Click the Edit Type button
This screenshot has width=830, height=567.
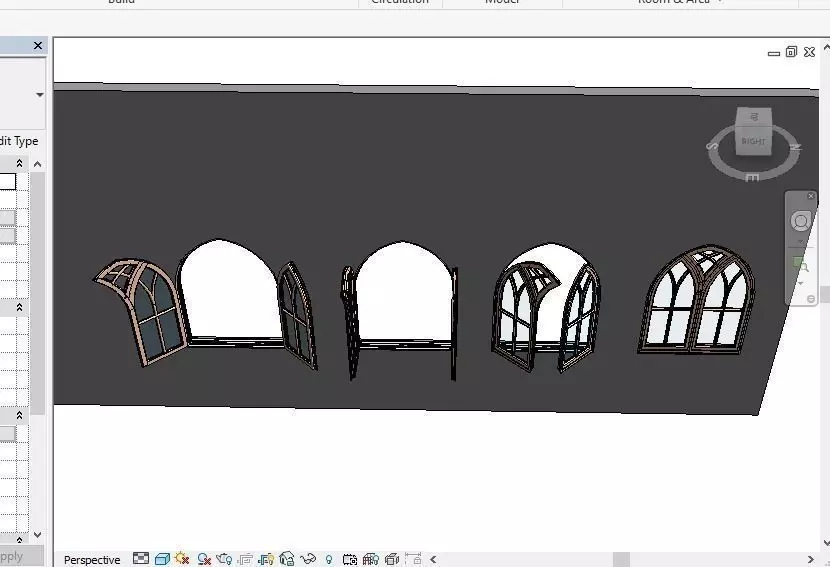(19, 141)
